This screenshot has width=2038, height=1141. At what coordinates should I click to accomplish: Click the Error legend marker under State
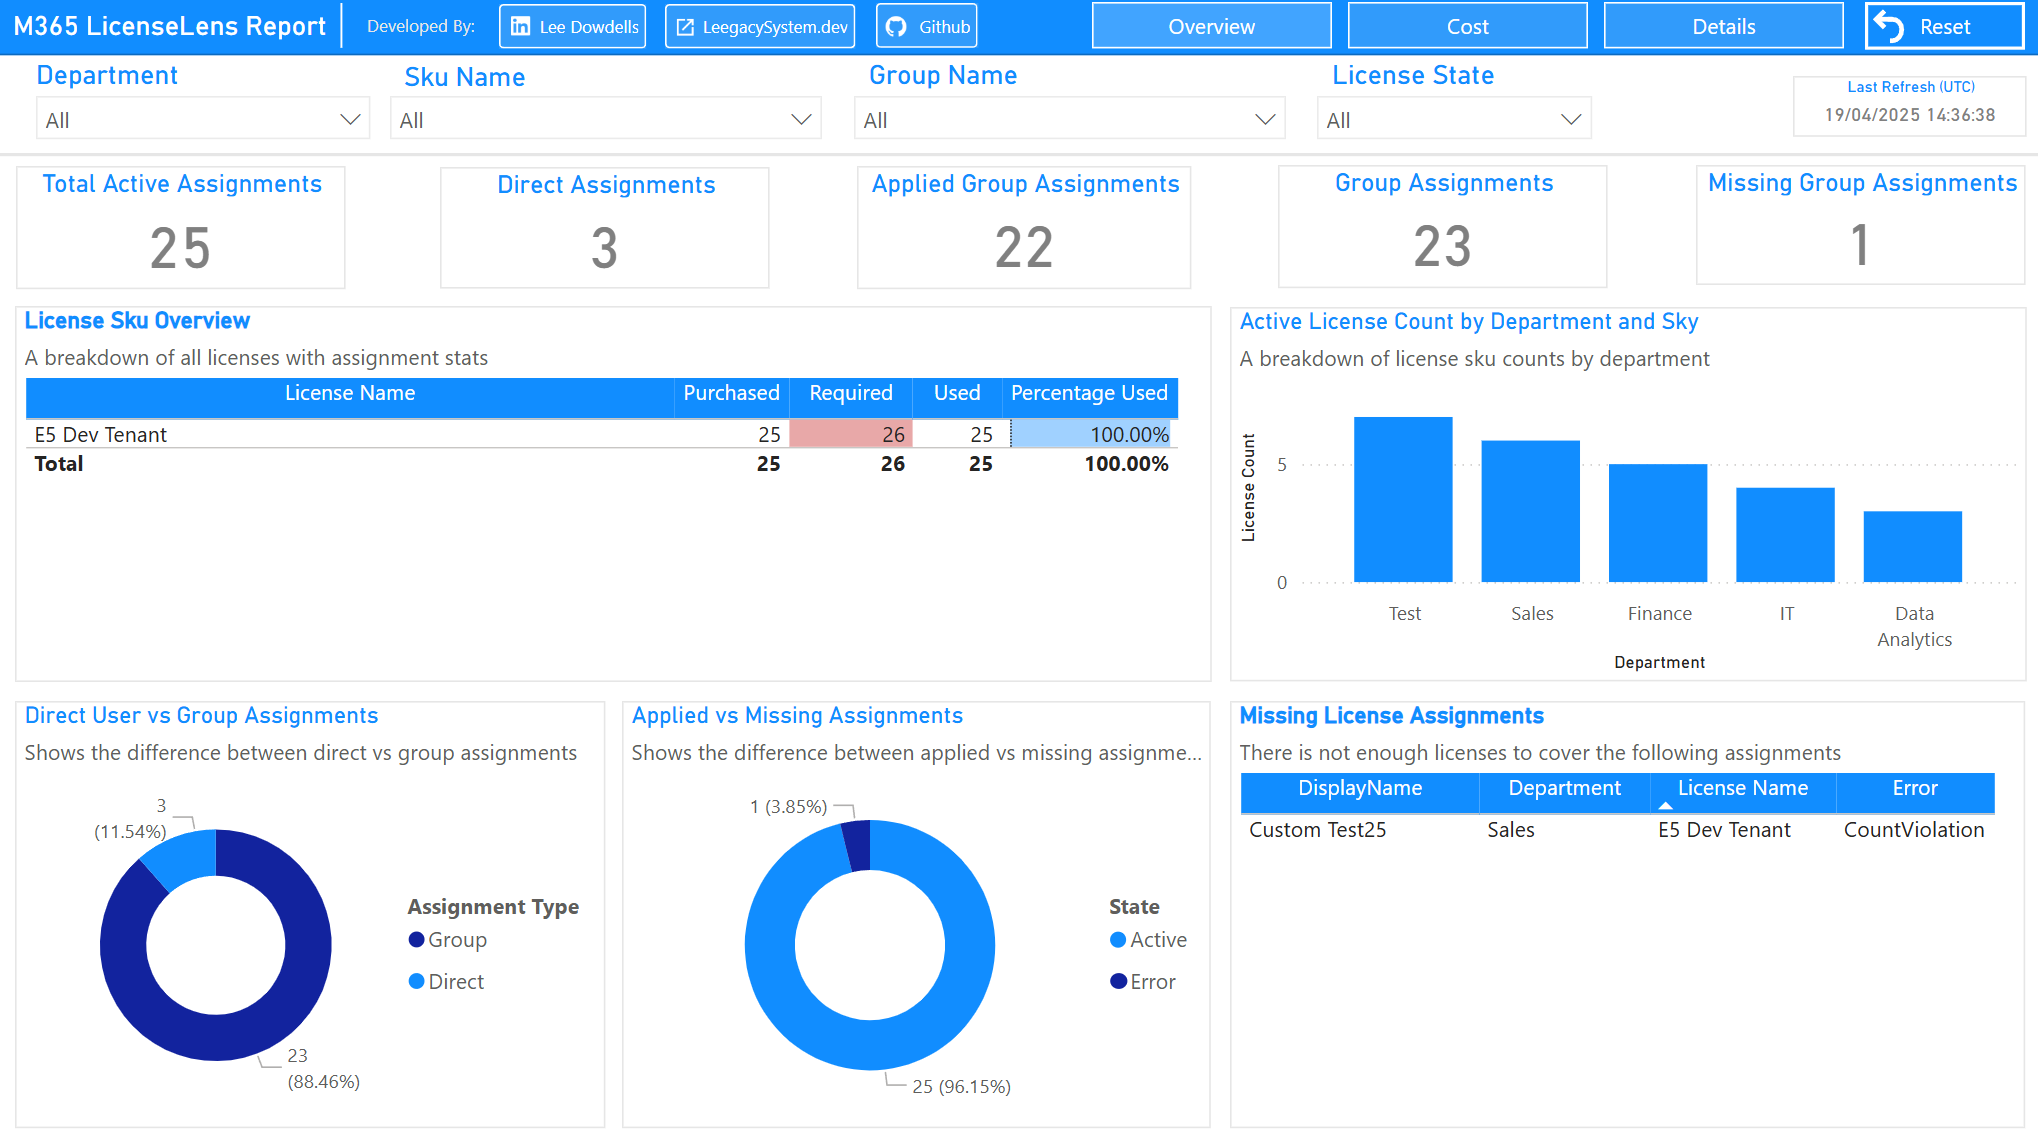click(x=1118, y=982)
